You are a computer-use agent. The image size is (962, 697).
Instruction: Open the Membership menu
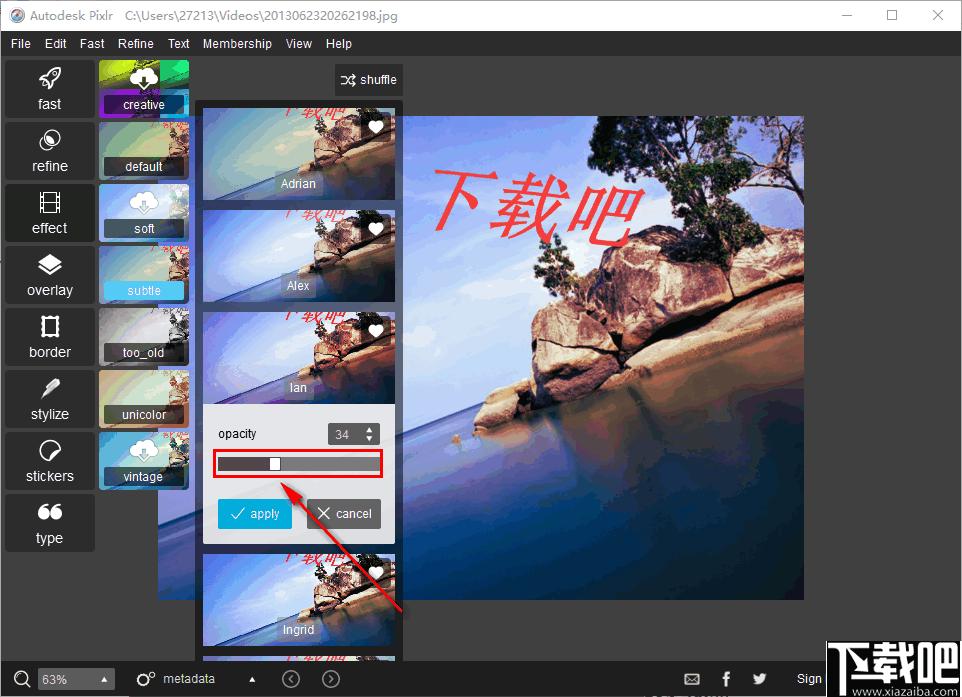coord(237,44)
